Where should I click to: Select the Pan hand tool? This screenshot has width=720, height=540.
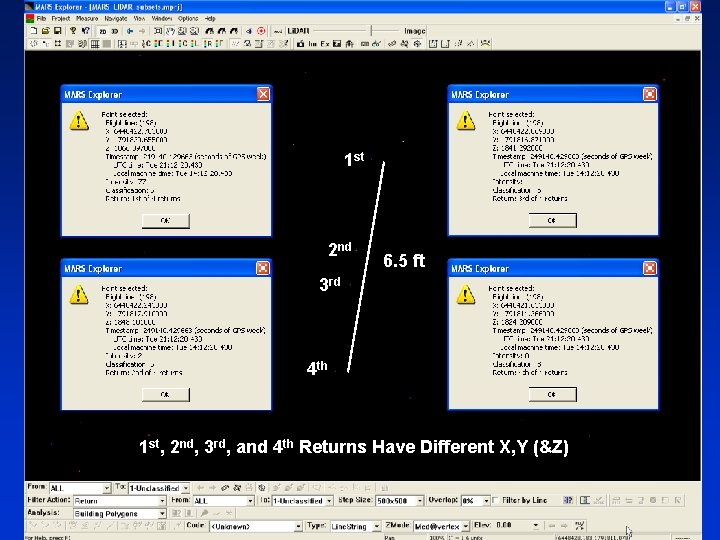click(x=170, y=31)
